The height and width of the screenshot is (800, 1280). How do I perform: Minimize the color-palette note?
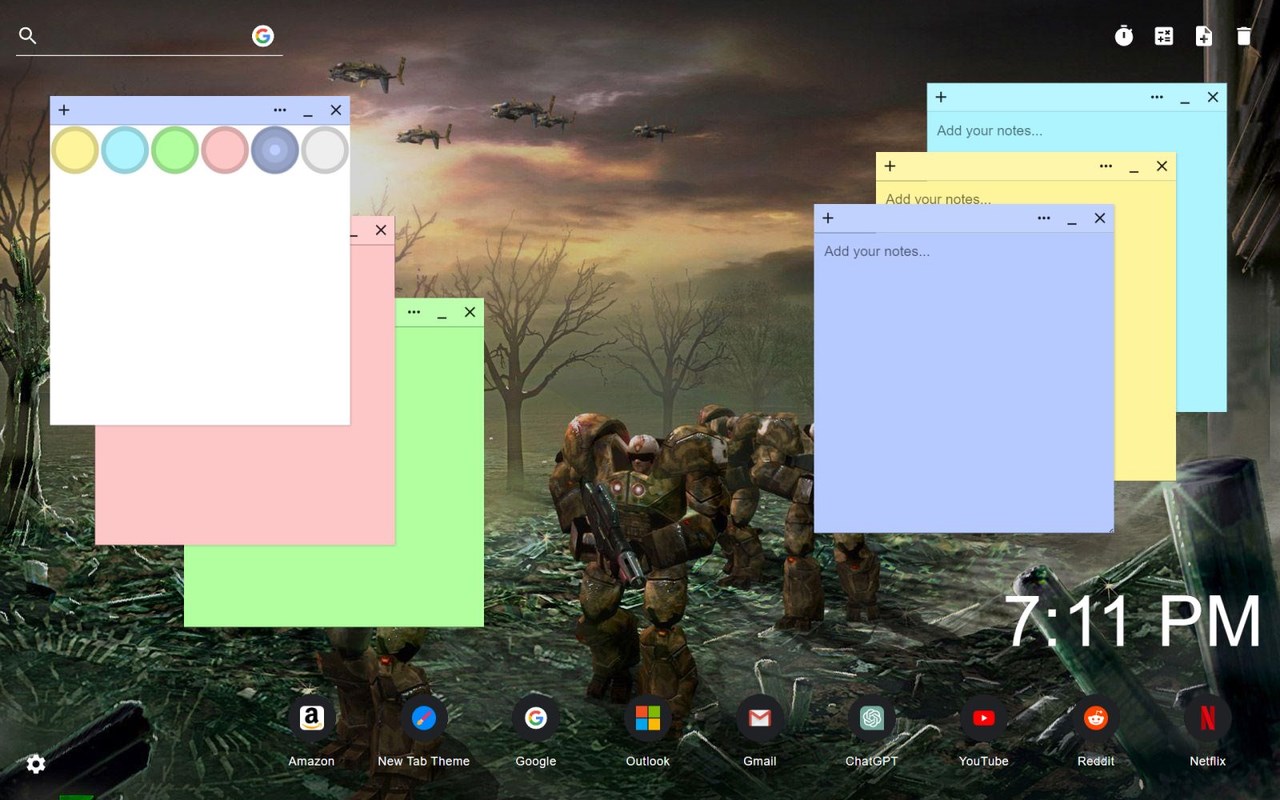pyautogui.click(x=308, y=112)
